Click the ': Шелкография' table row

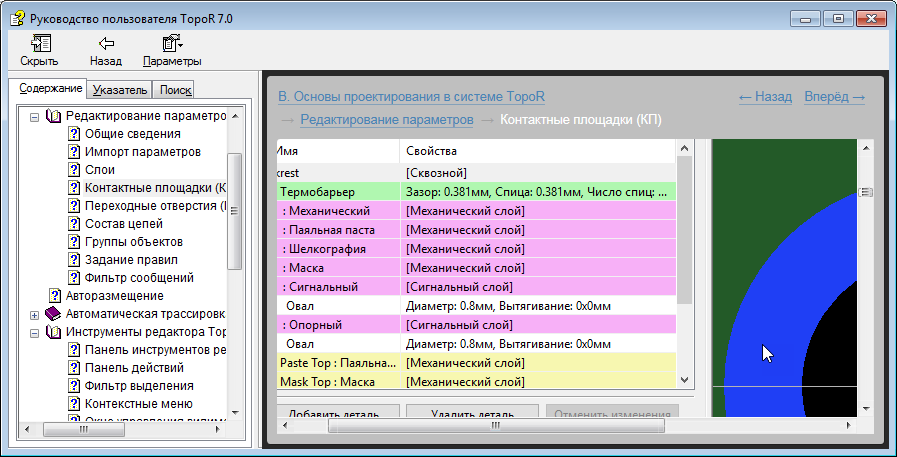click(x=477, y=249)
